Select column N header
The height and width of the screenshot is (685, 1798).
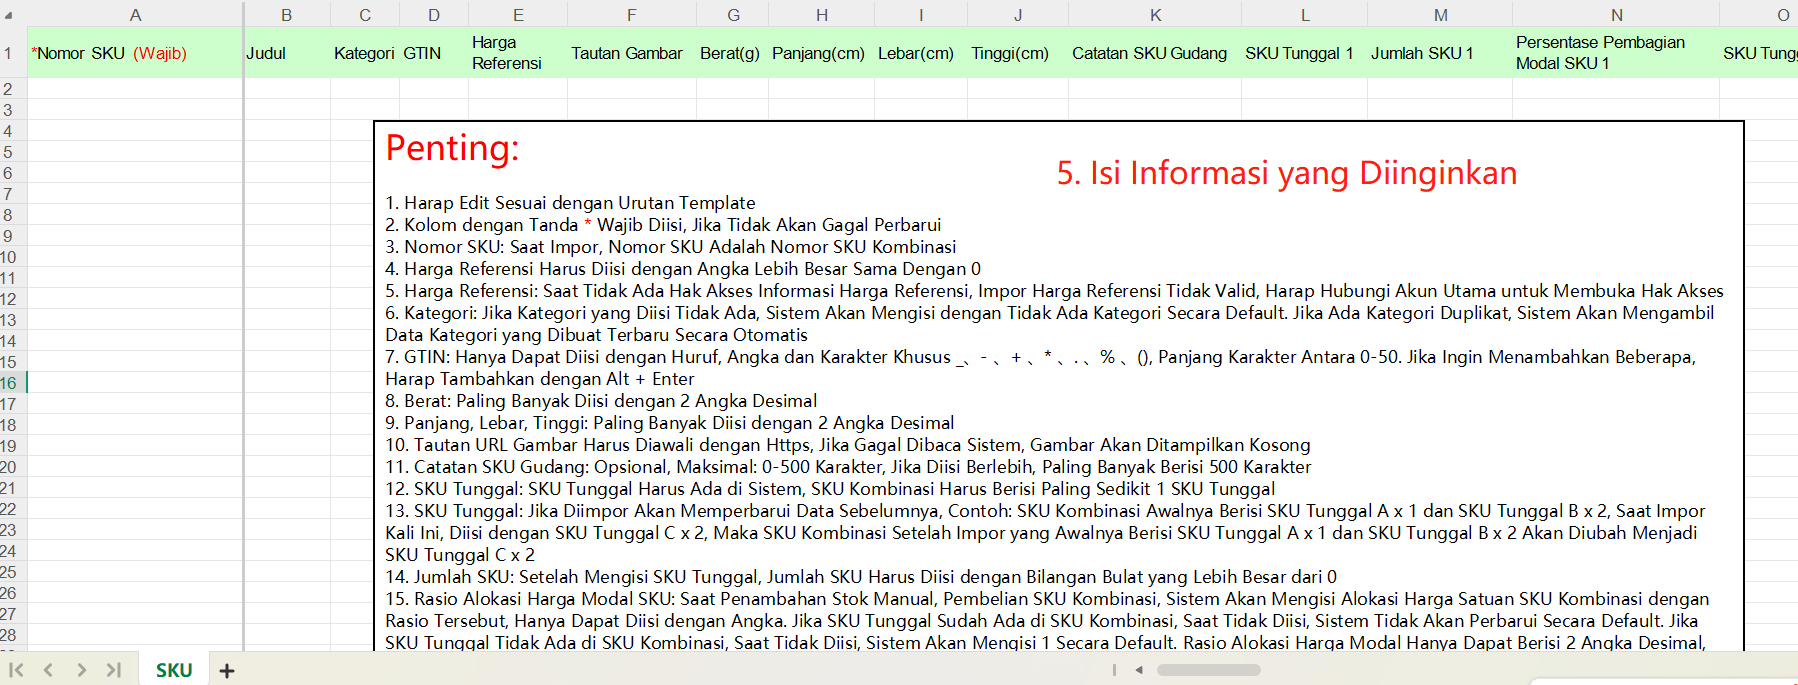click(1616, 15)
